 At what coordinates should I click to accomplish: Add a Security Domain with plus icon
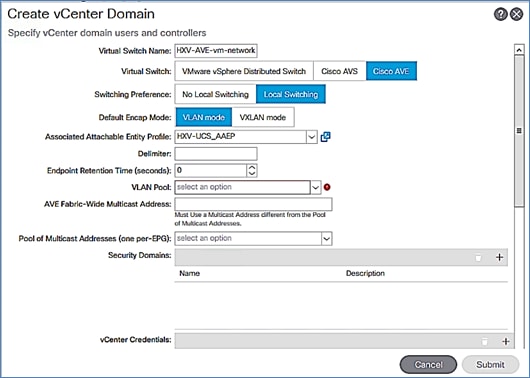click(500, 257)
